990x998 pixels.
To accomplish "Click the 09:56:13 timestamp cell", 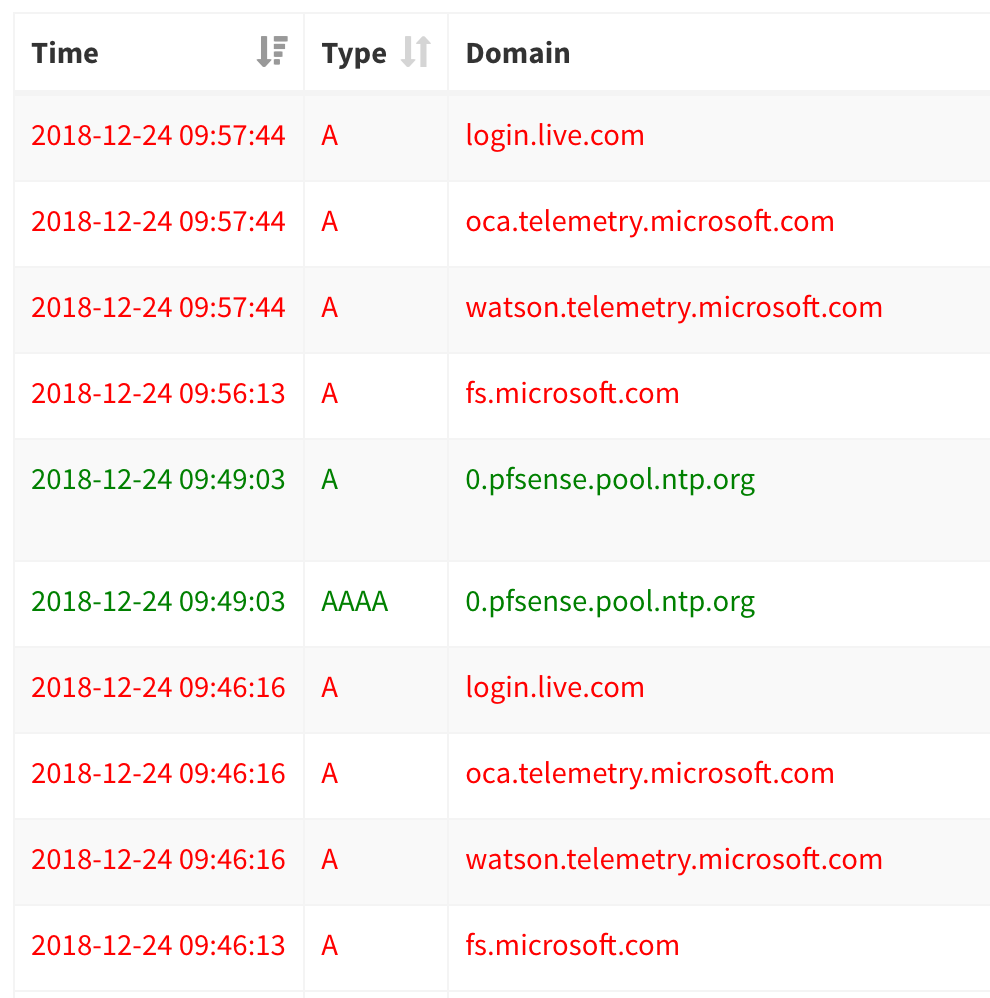I will [158, 393].
